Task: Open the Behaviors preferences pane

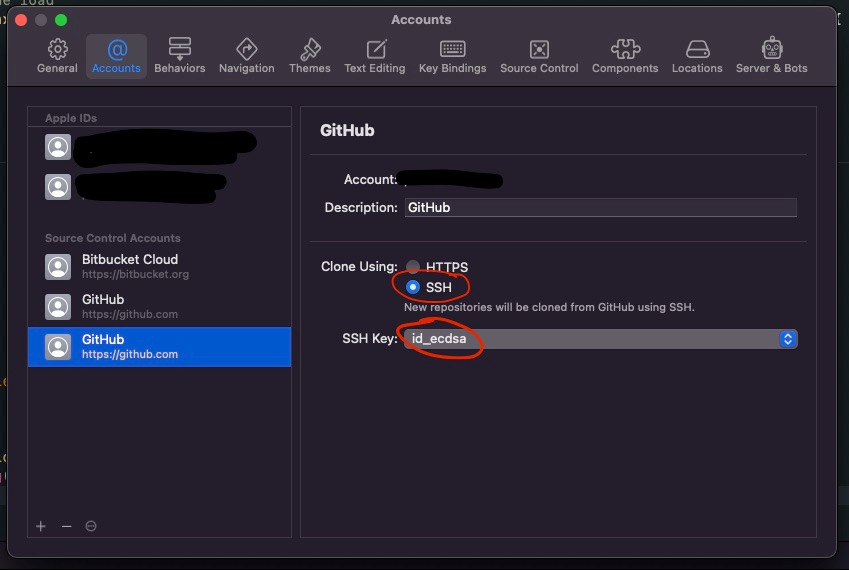Action: pyautogui.click(x=180, y=56)
